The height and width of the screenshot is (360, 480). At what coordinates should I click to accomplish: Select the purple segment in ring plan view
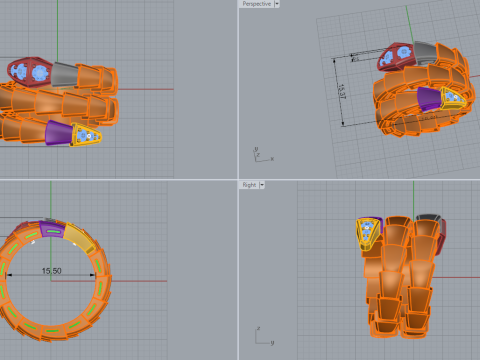51,229
